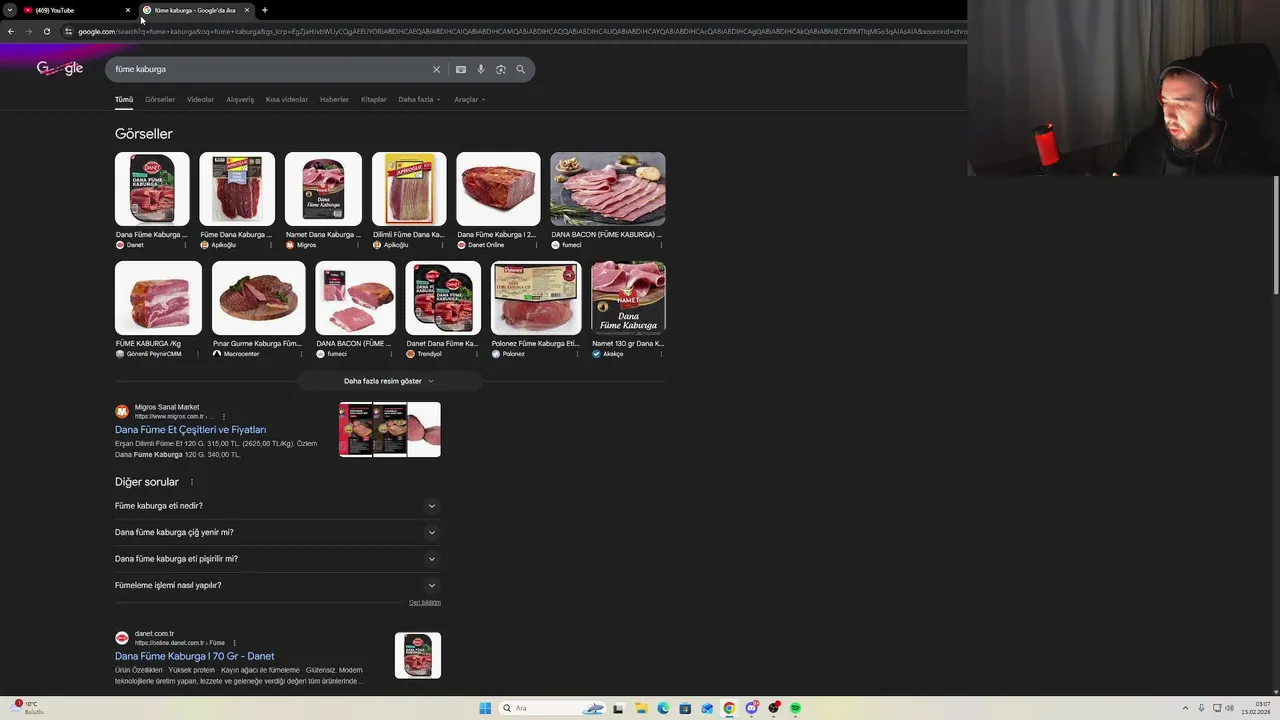This screenshot has height=720, width=1280.
Task: Open Spotify from the taskbar
Action: [x=795, y=708]
